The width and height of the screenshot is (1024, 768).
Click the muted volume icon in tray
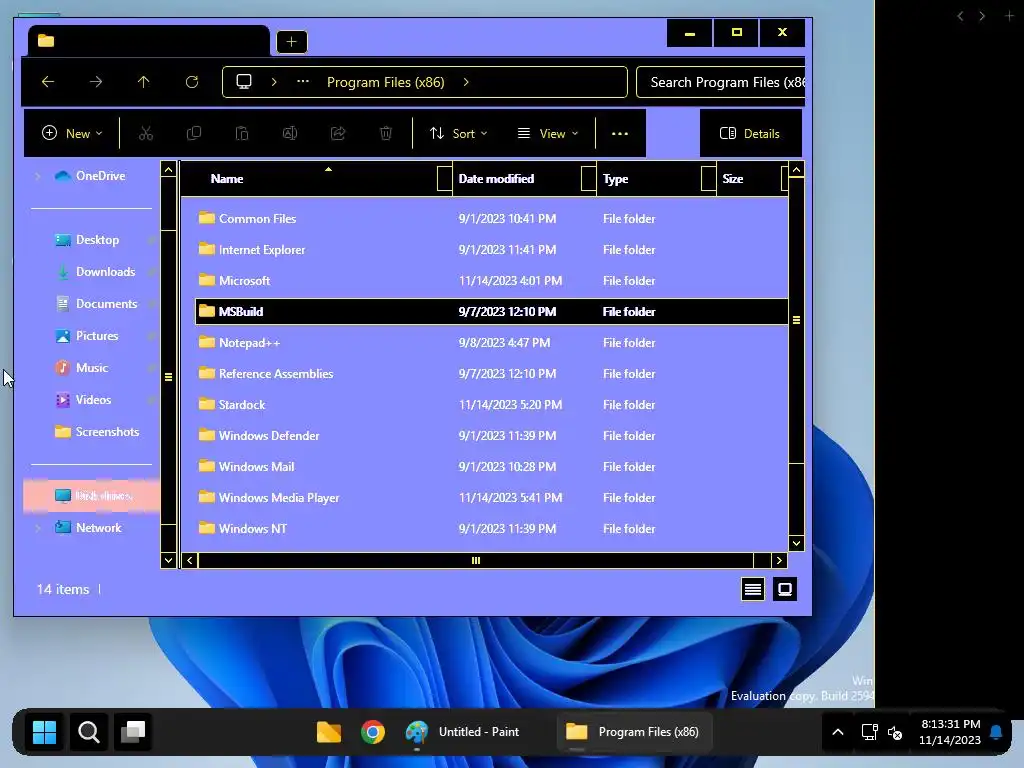tap(895, 733)
